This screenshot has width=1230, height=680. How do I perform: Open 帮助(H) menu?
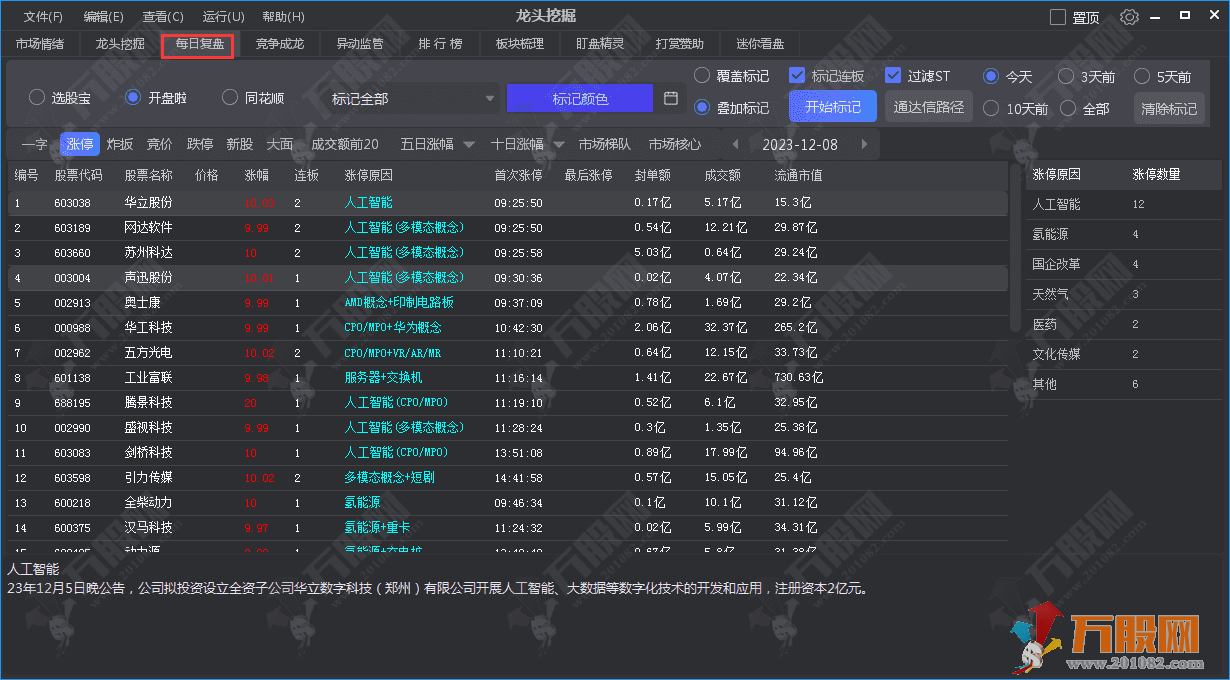point(283,17)
